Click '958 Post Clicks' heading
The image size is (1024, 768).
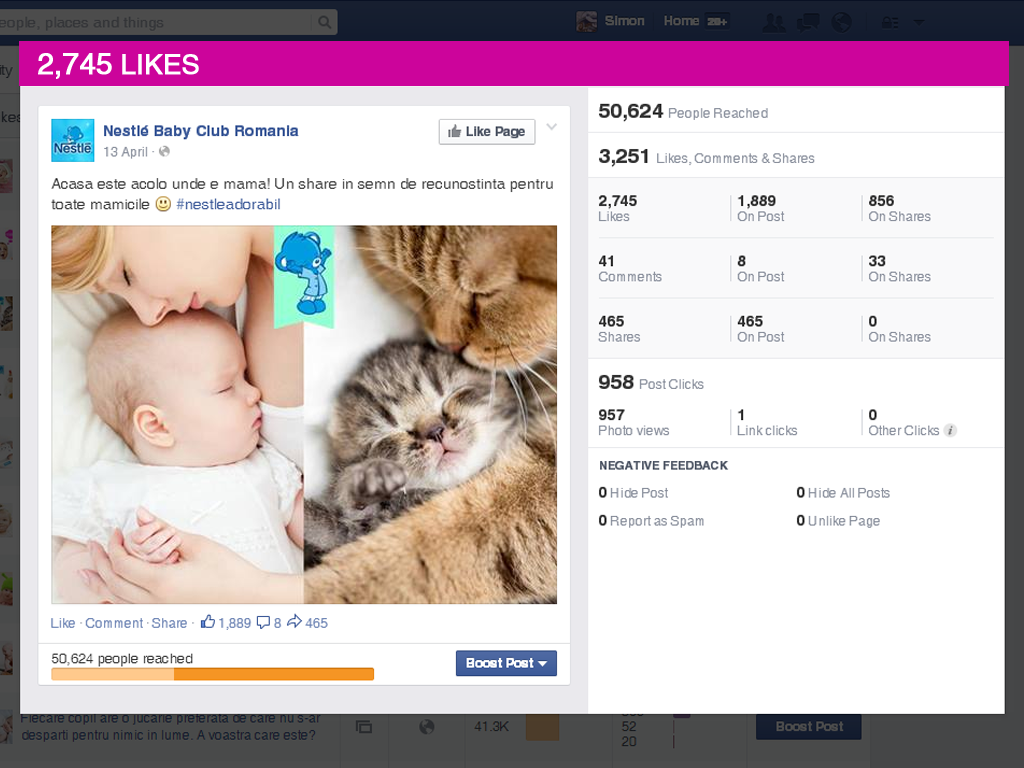[651, 383]
